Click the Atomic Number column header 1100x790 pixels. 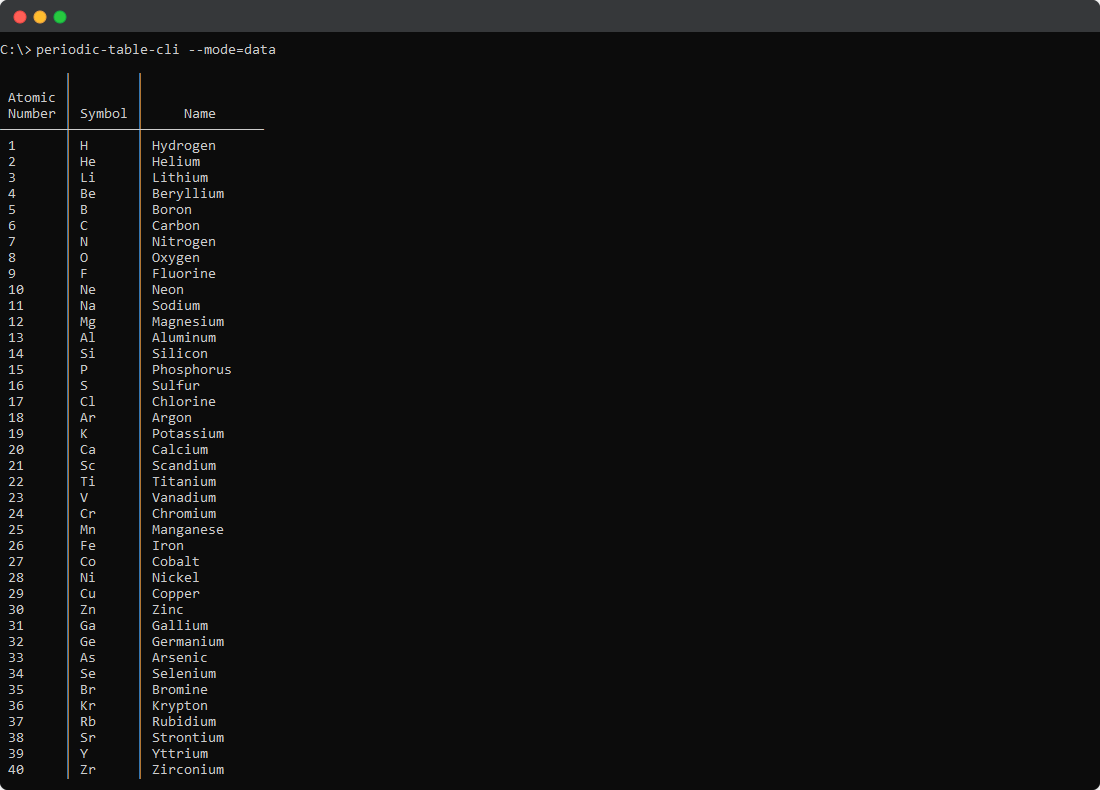pyautogui.click(x=32, y=105)
